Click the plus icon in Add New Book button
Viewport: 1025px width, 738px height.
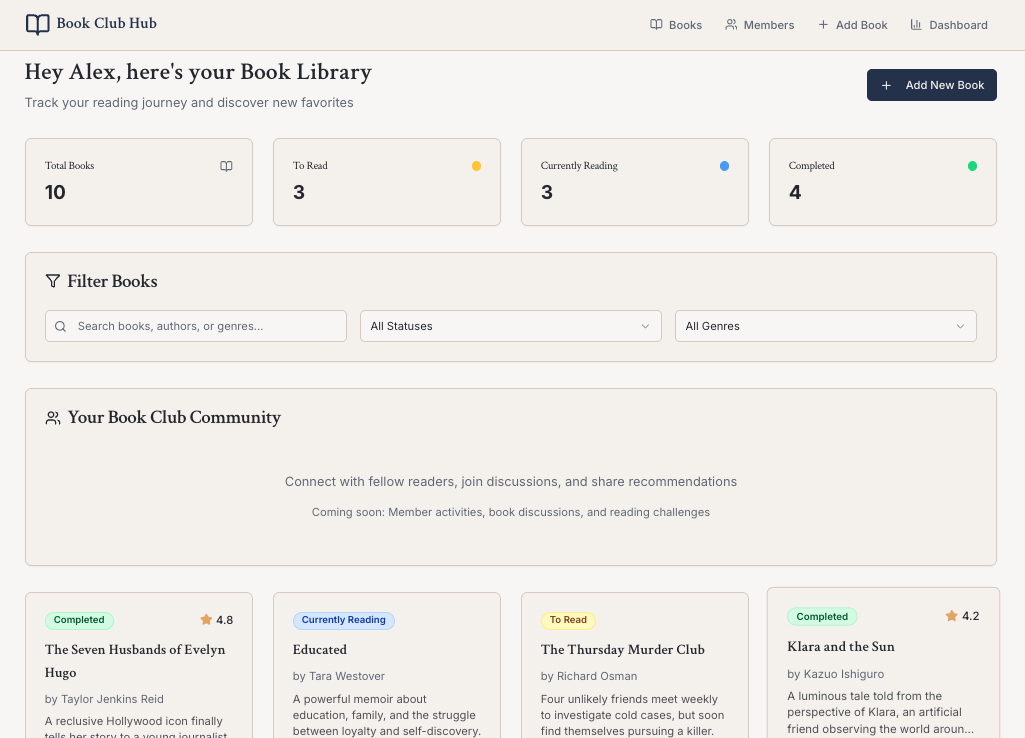pyautogui.click(x=886, y=85)
